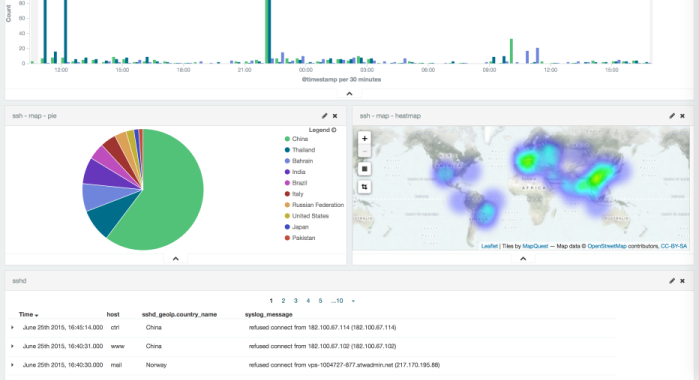Expand spy panel under the pie chart
Screen dimensions: 699x380
176,259
